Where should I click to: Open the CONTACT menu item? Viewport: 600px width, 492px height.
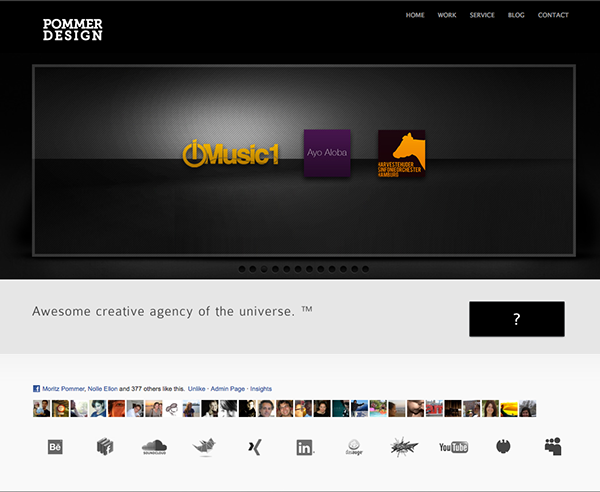click(x=553, y=15)
